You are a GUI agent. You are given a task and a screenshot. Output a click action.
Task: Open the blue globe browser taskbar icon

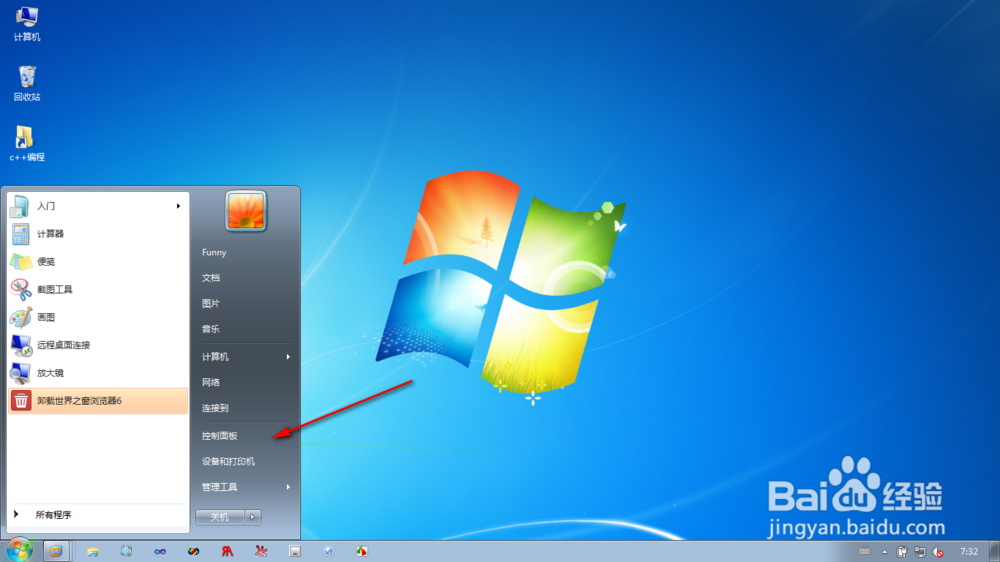(x=328, y=551)
